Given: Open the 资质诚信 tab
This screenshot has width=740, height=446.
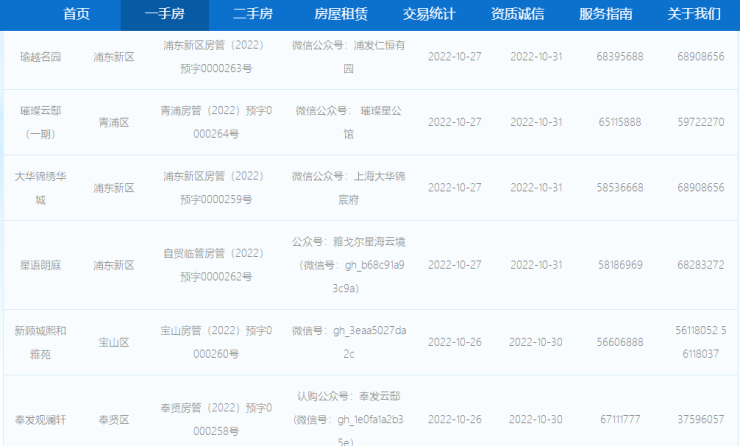Looking at the screenshot, I should click(517, 14).
